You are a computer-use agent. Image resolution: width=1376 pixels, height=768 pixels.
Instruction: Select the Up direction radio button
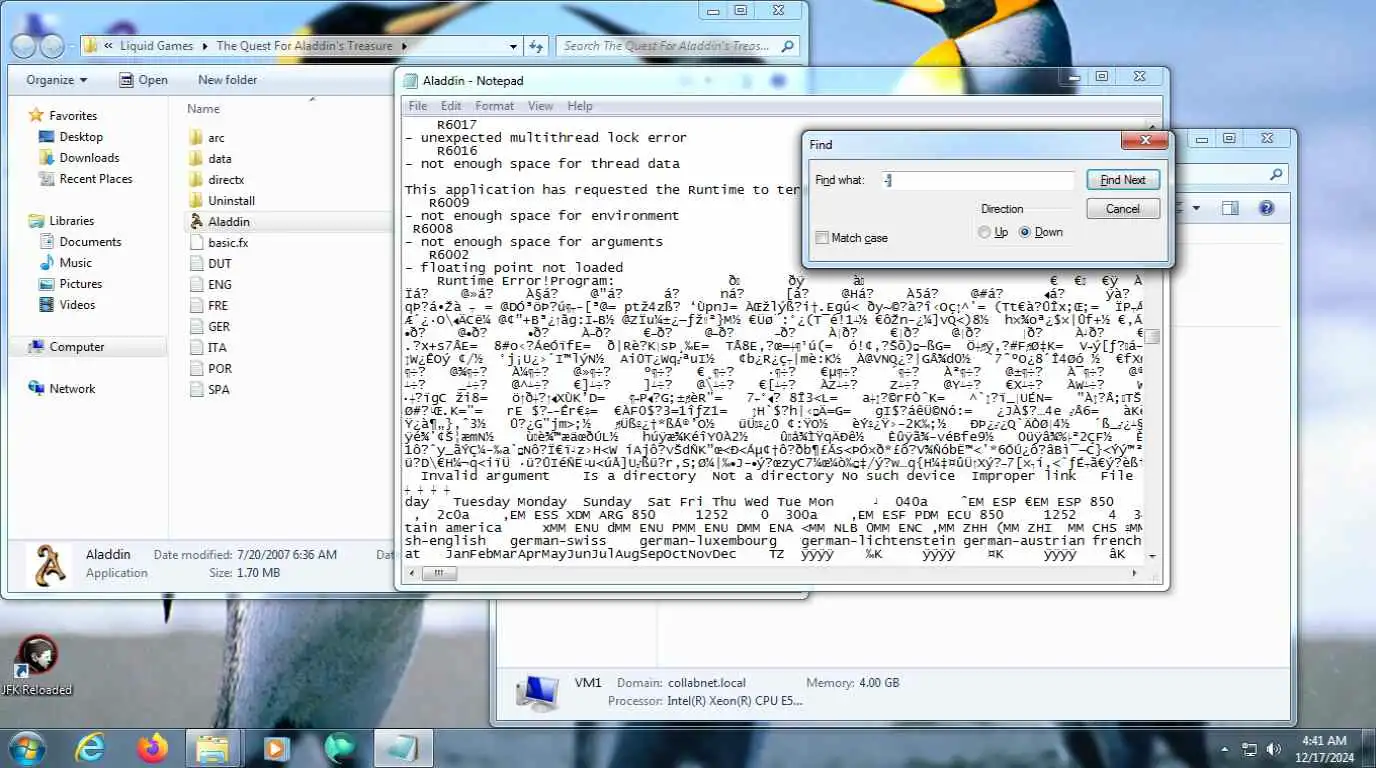point(985,232)
